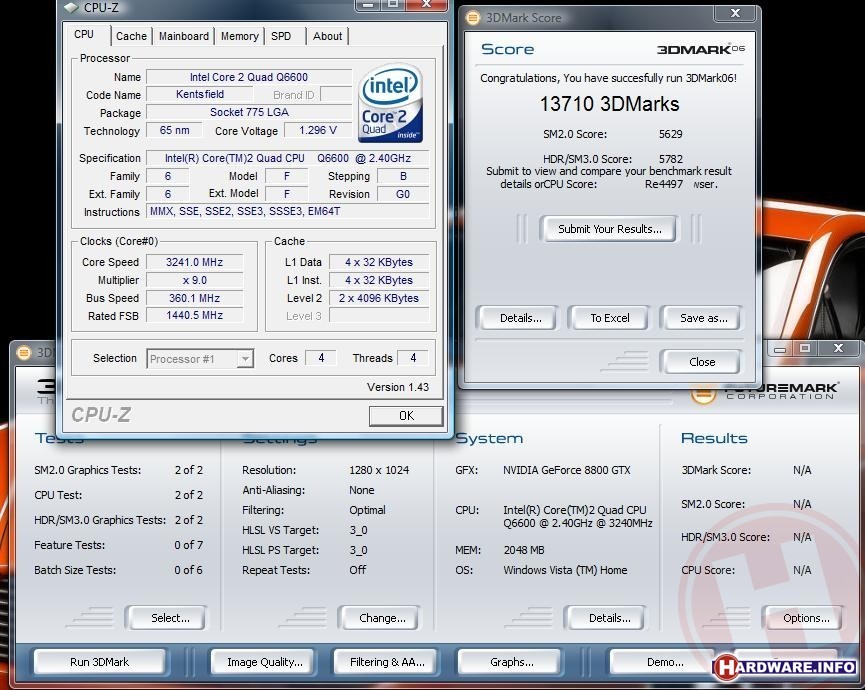Click the Cores count field
865x690 pixels.
tap(320, 358)
